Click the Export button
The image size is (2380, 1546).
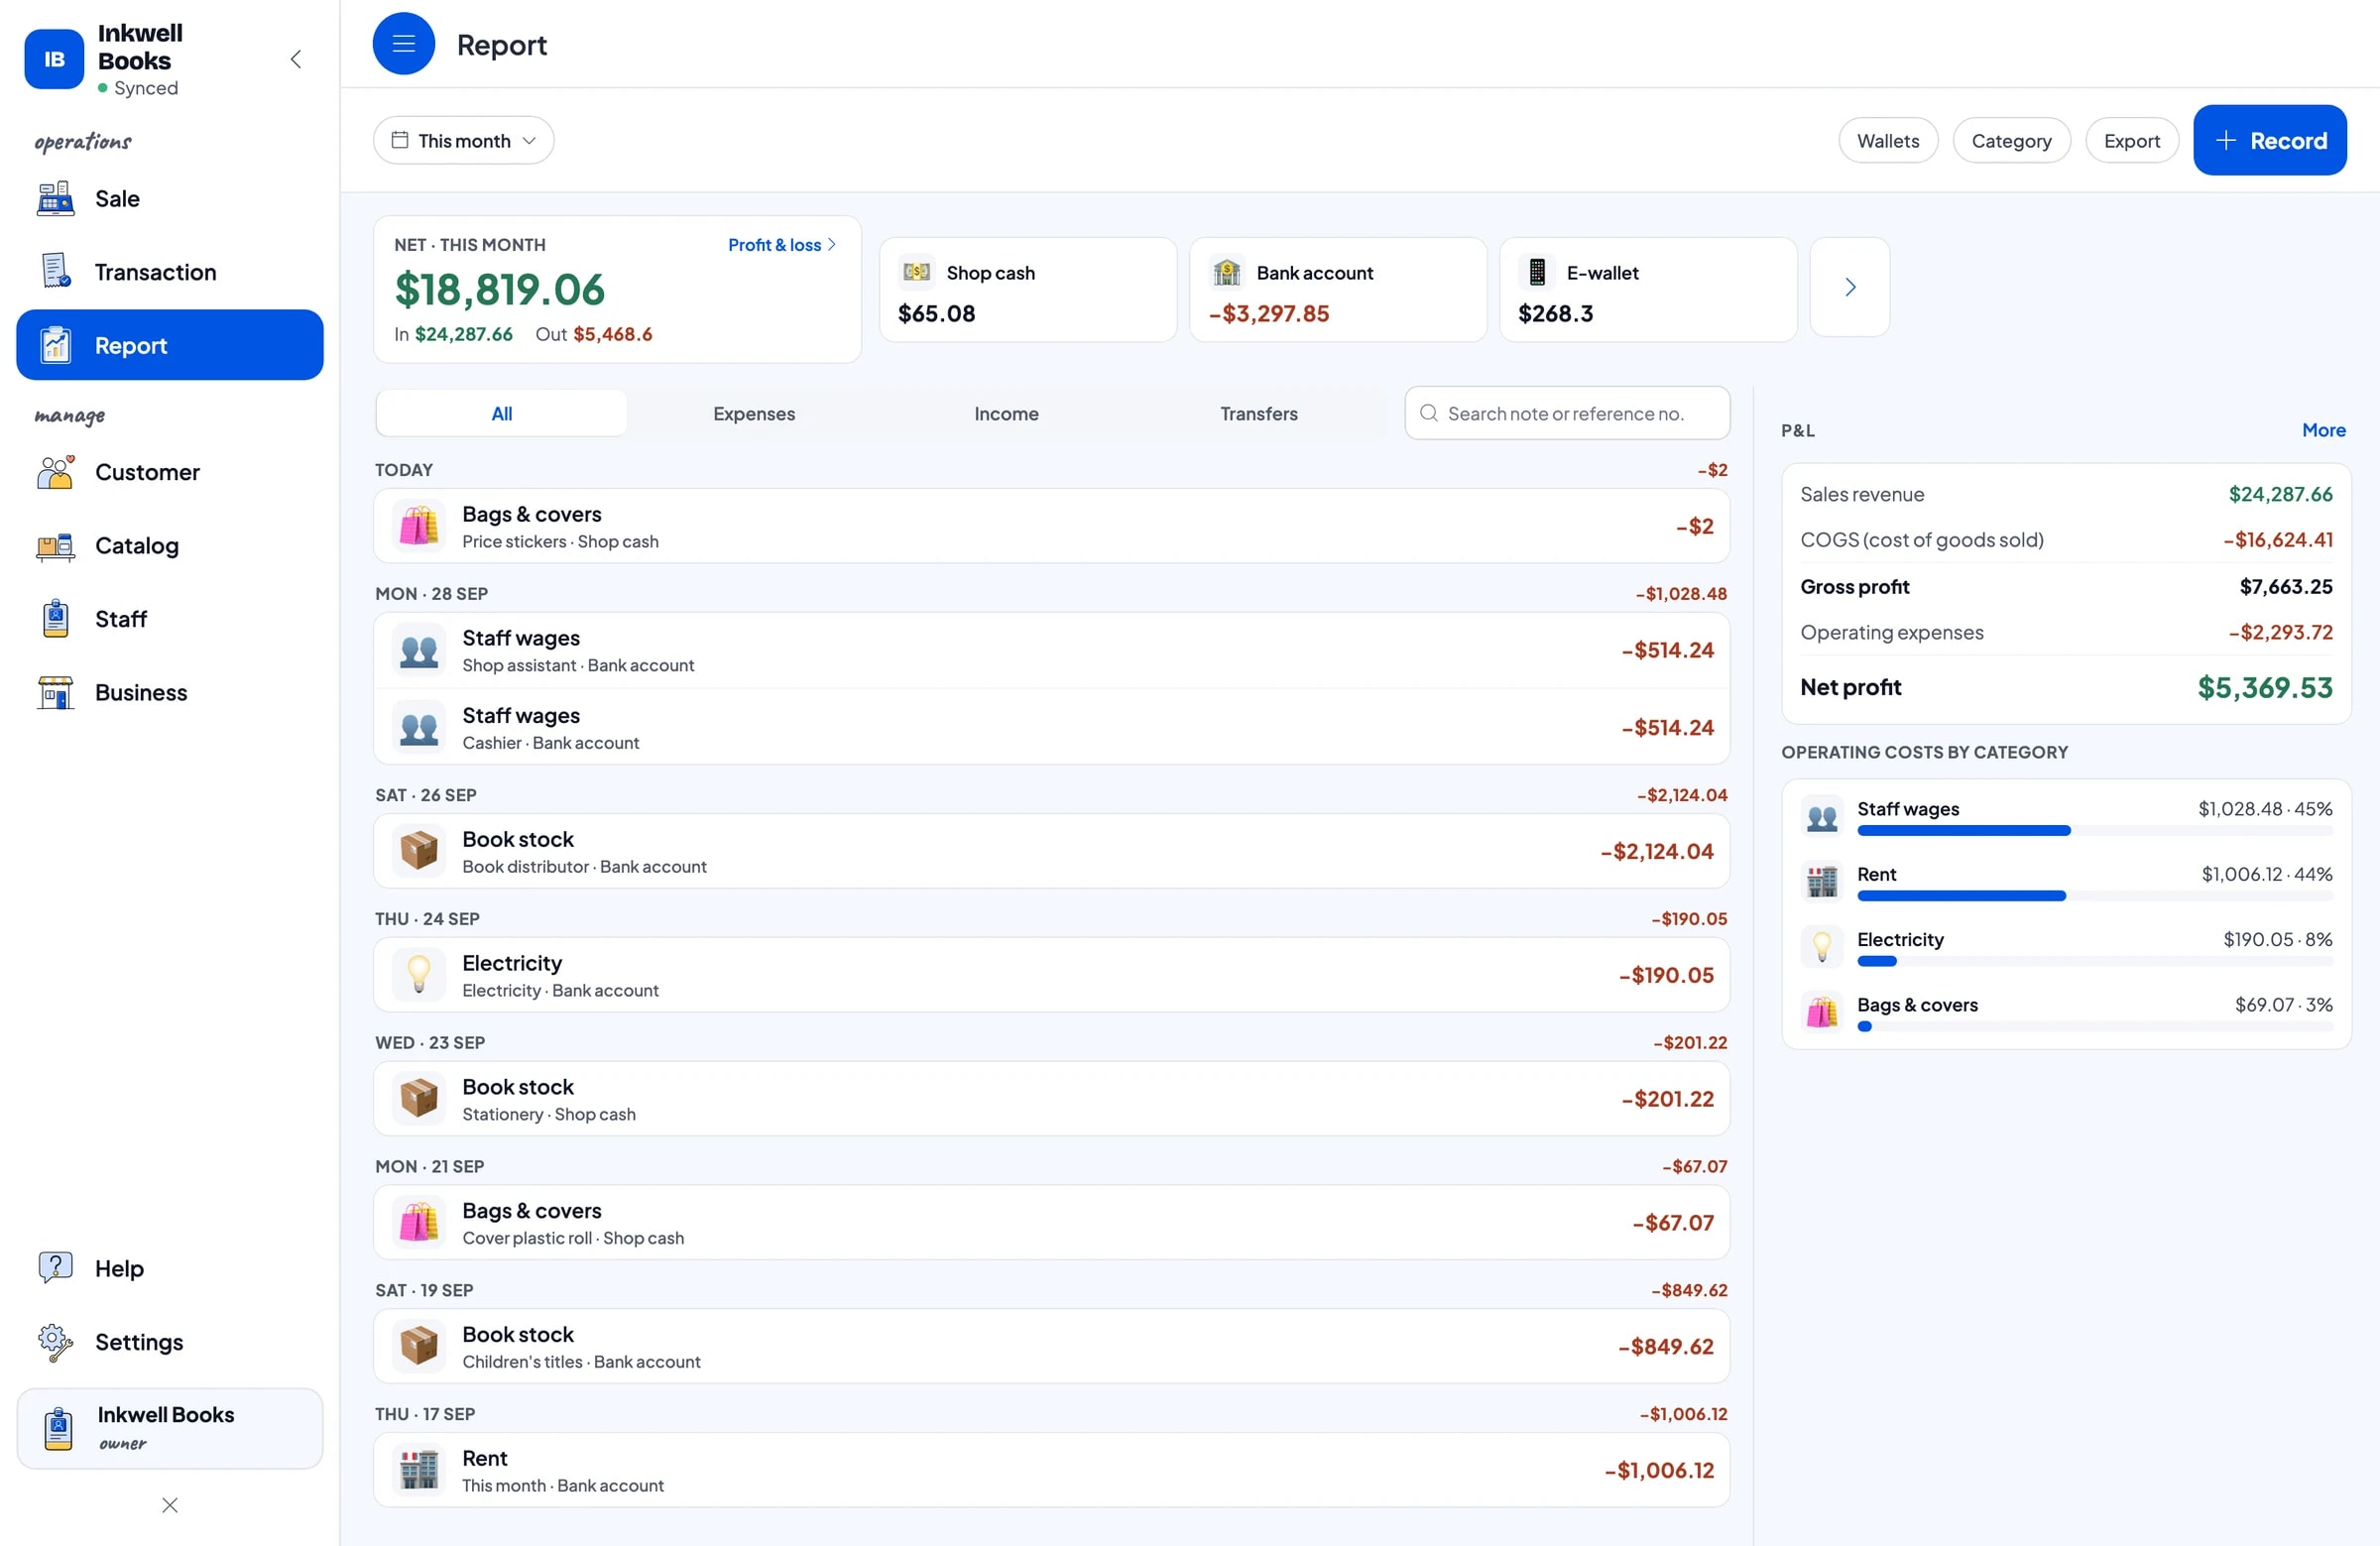click(2131, 140)
